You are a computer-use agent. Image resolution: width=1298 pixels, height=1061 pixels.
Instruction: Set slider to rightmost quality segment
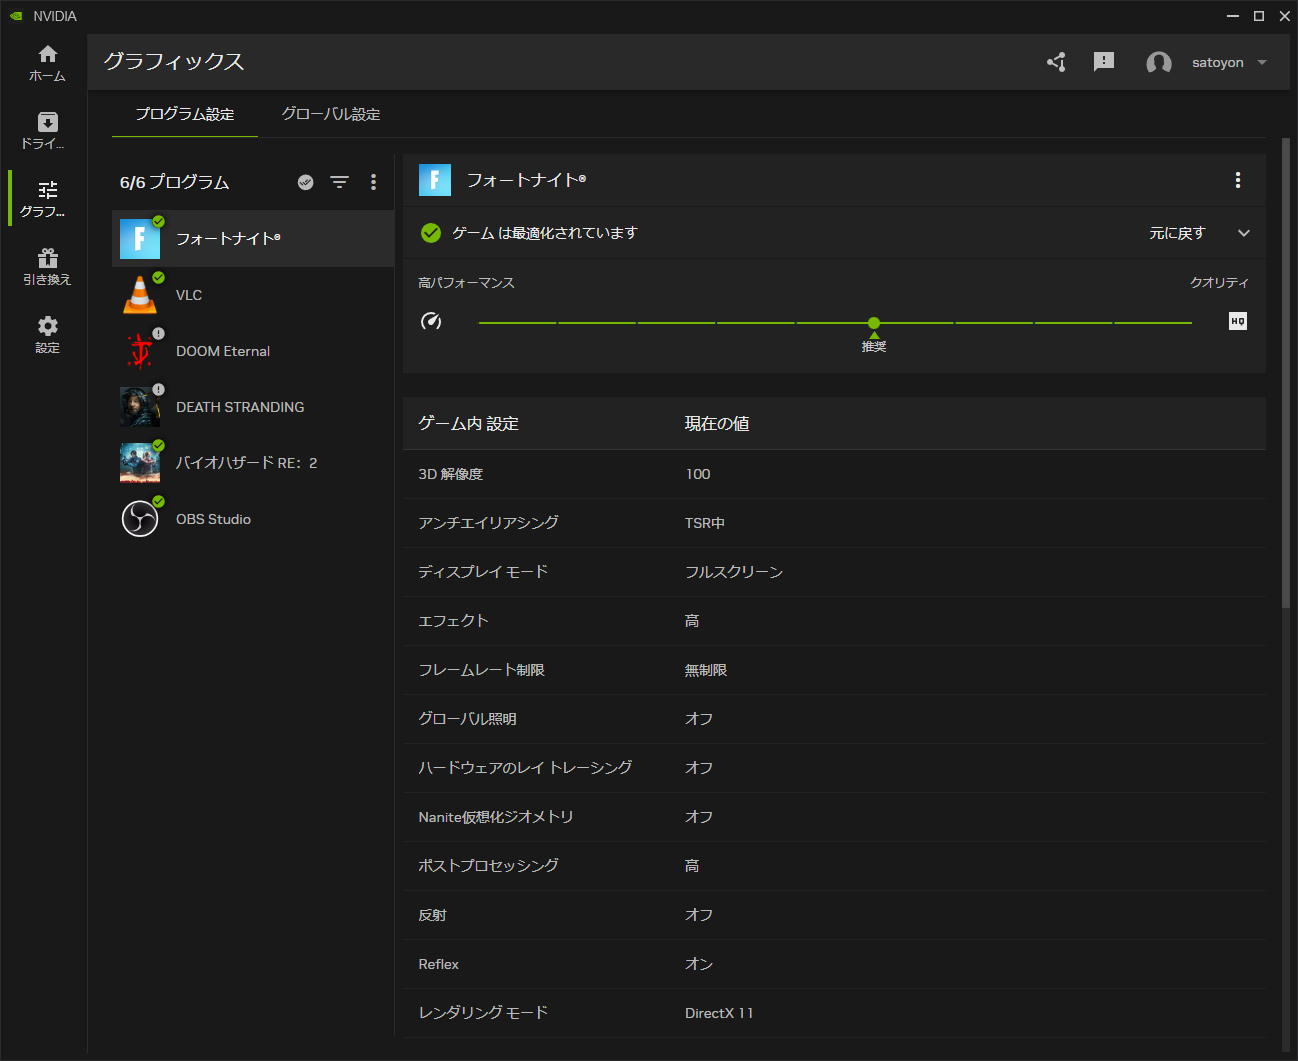tap(1153, 323)
